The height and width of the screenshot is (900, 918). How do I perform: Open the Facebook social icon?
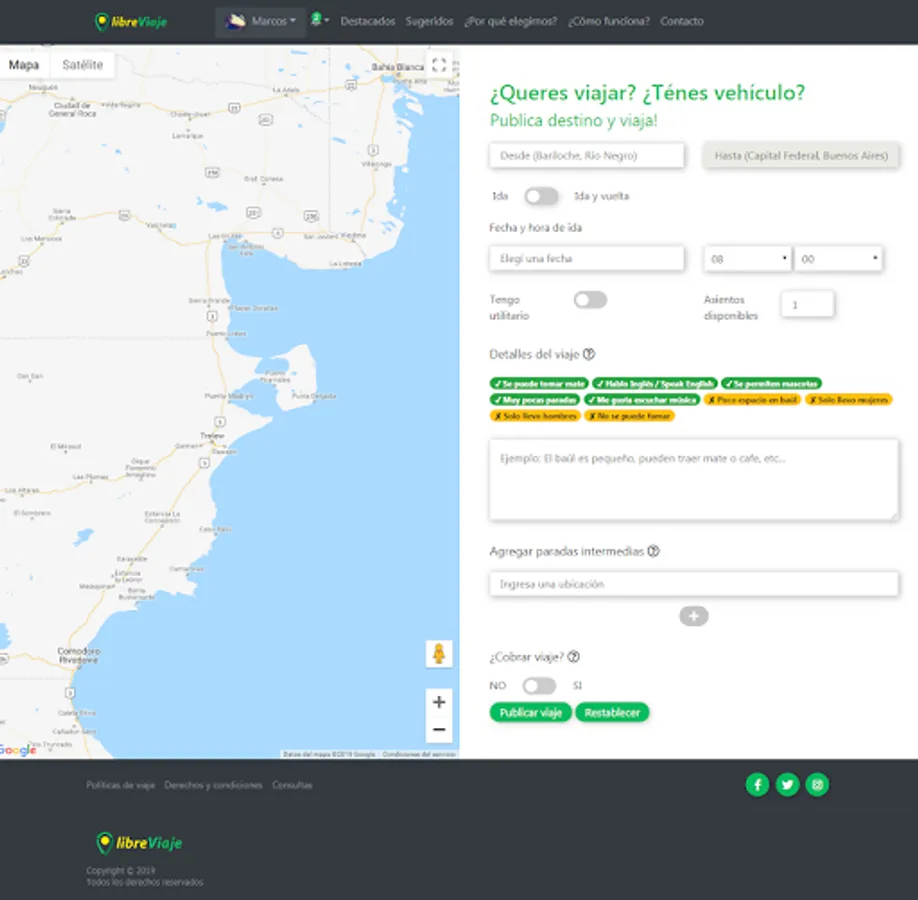pos(758,785)
